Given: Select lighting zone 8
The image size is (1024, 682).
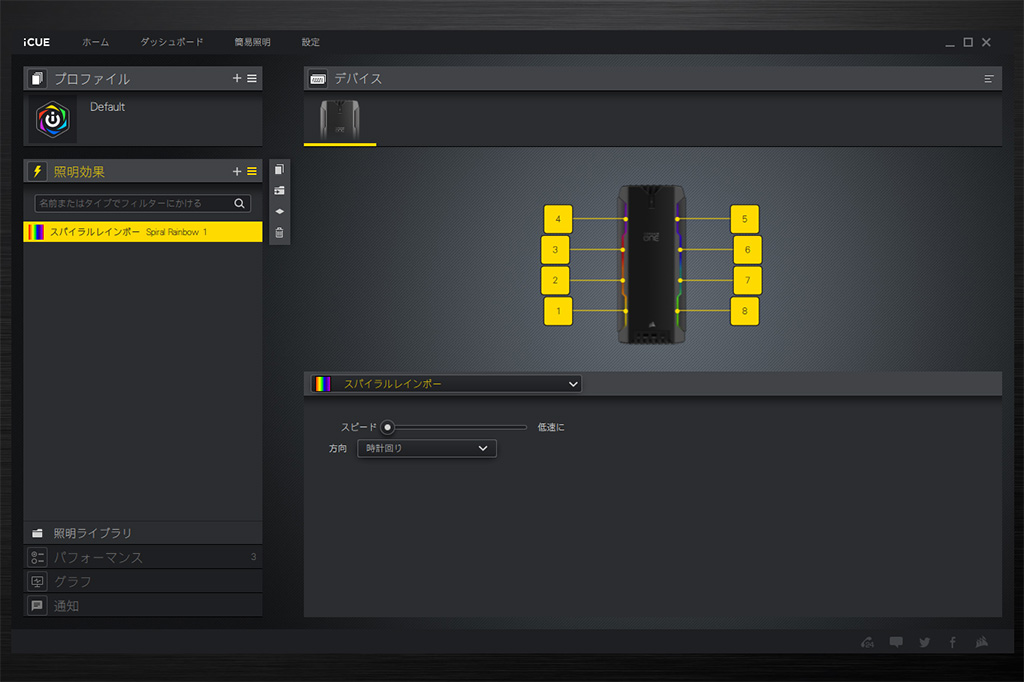Looking at the screenshot, I should point(744,311).
